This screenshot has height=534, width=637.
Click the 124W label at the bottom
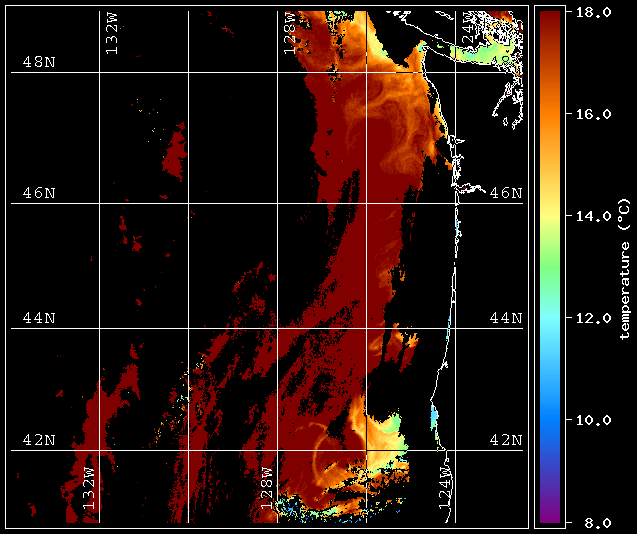[445, 487]
